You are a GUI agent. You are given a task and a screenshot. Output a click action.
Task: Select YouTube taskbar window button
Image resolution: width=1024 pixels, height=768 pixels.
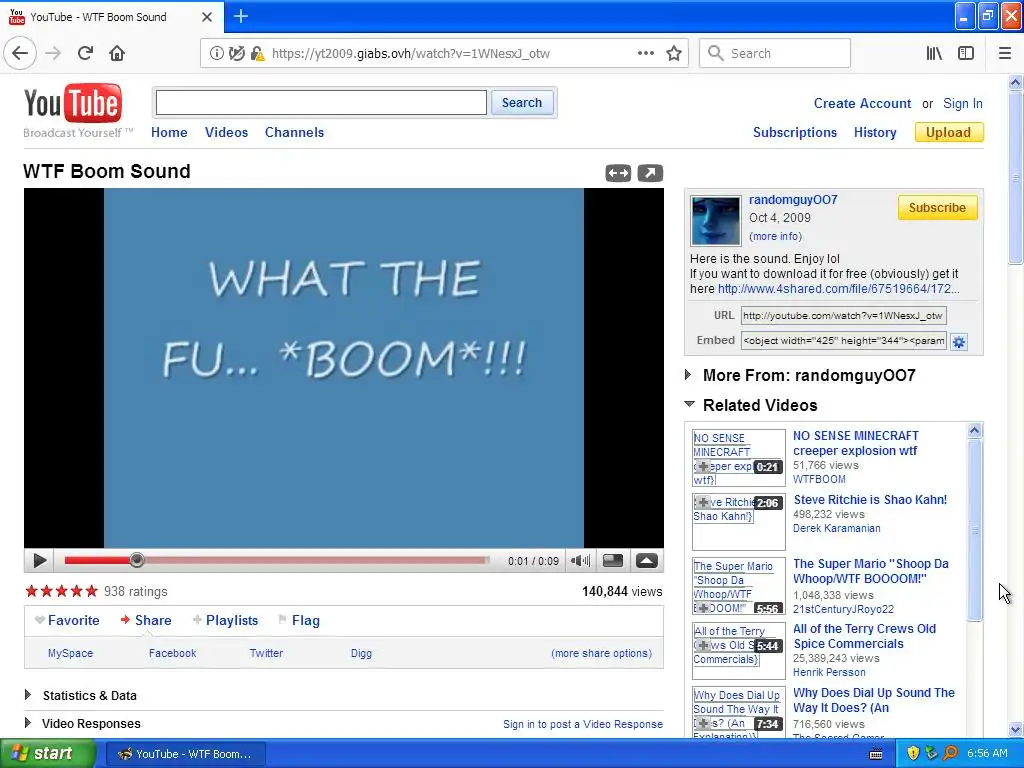pos(185,754)
